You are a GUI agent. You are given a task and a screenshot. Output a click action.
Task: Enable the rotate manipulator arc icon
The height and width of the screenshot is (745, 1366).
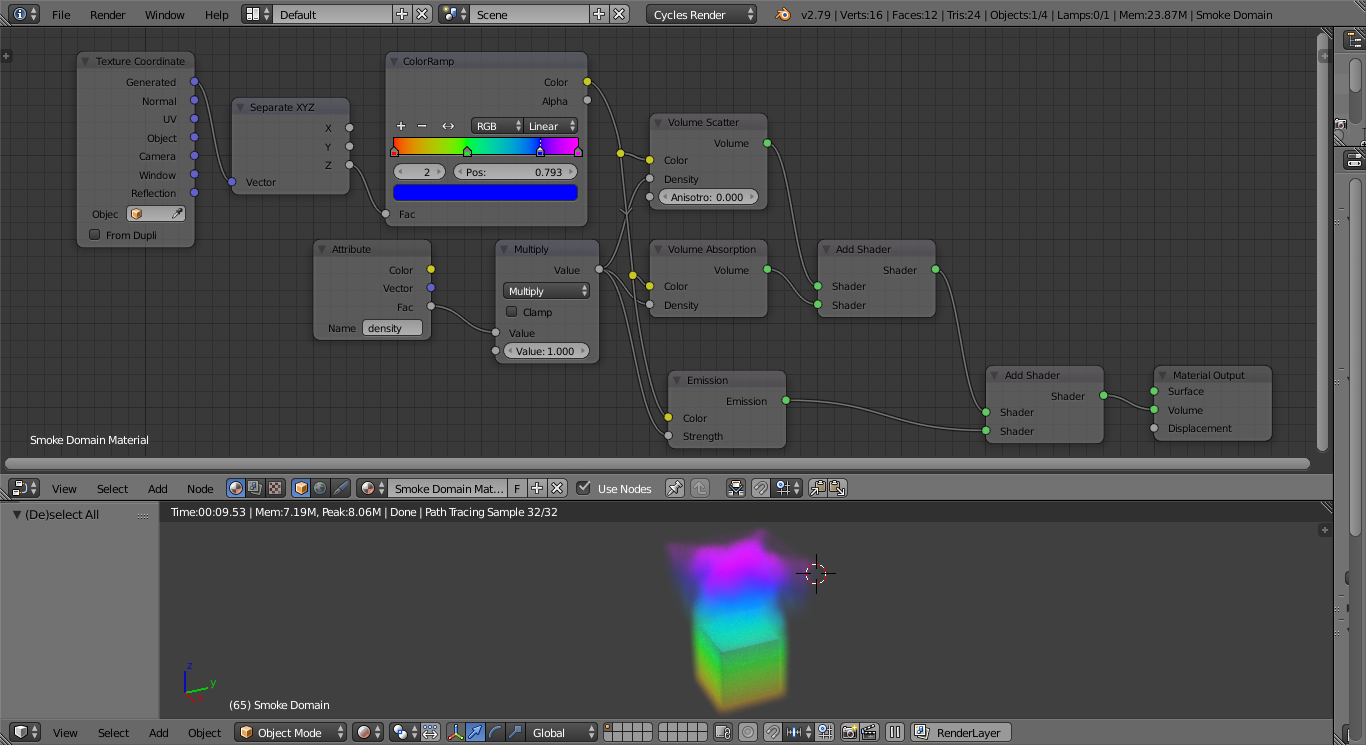(496, 732)
